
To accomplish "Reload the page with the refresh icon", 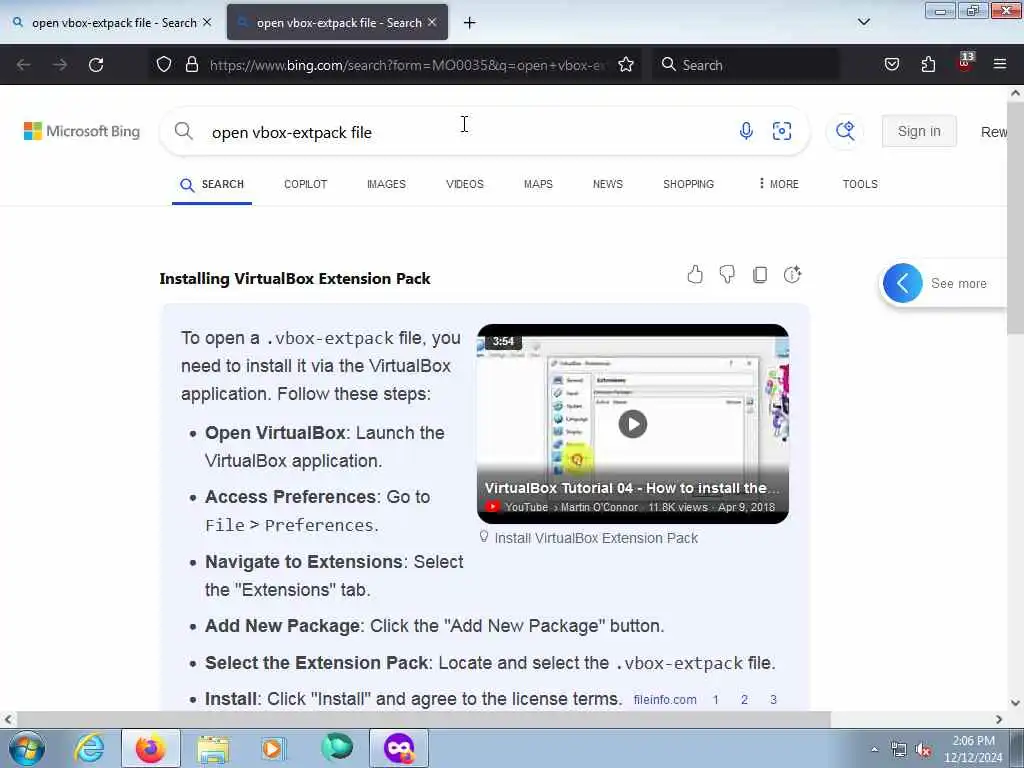I will point(96,65).
